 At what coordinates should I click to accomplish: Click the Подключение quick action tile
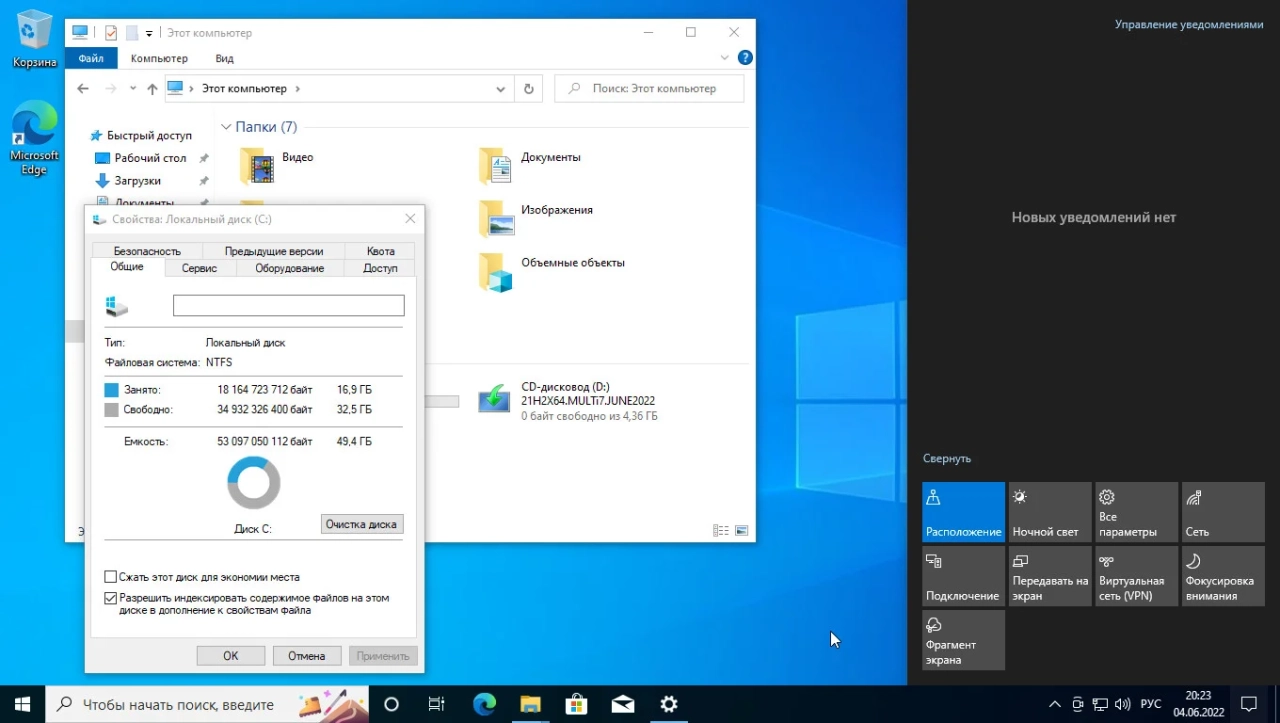point(963,575)
